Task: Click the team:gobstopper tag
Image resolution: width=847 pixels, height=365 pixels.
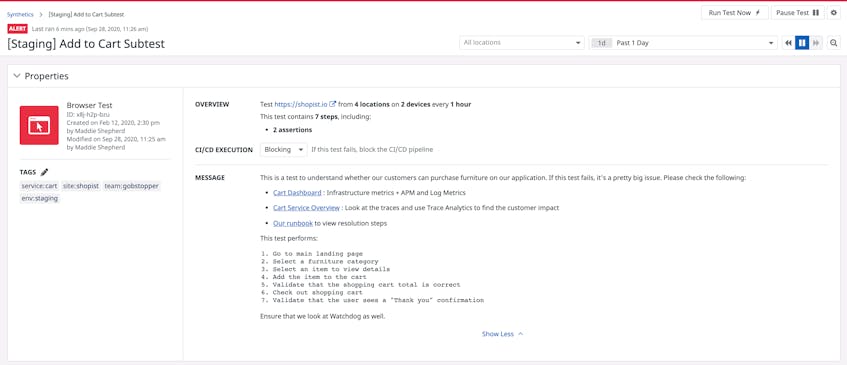Action: 132,186
